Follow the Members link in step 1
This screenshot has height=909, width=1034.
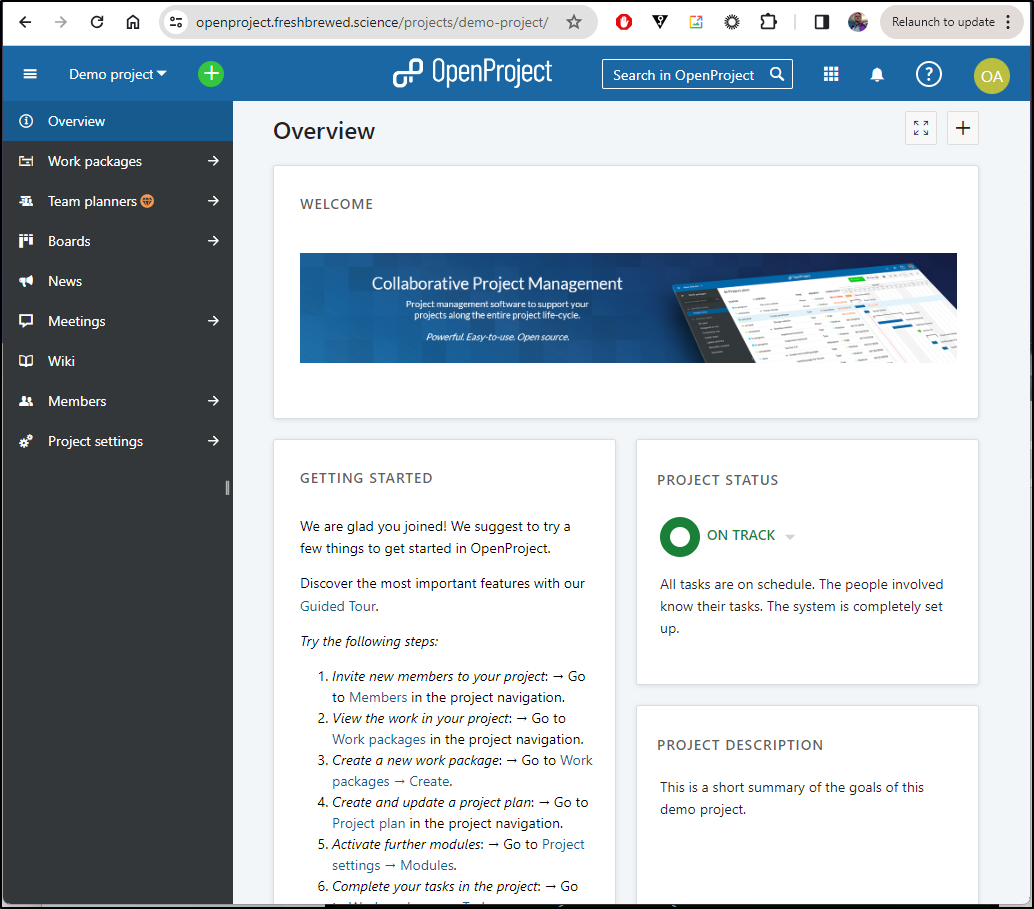378,697
